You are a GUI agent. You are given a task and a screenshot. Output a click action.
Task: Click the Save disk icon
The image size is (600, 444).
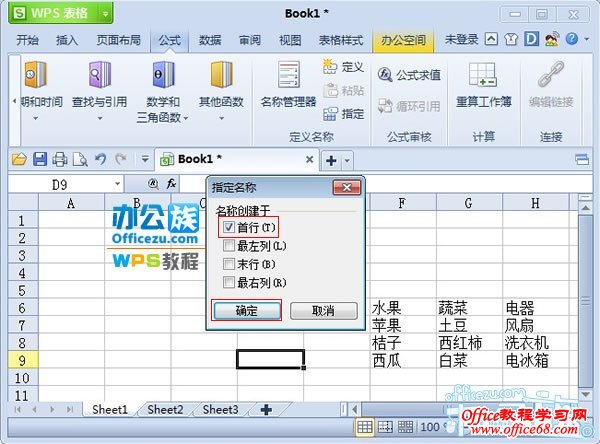coord(40,159)
